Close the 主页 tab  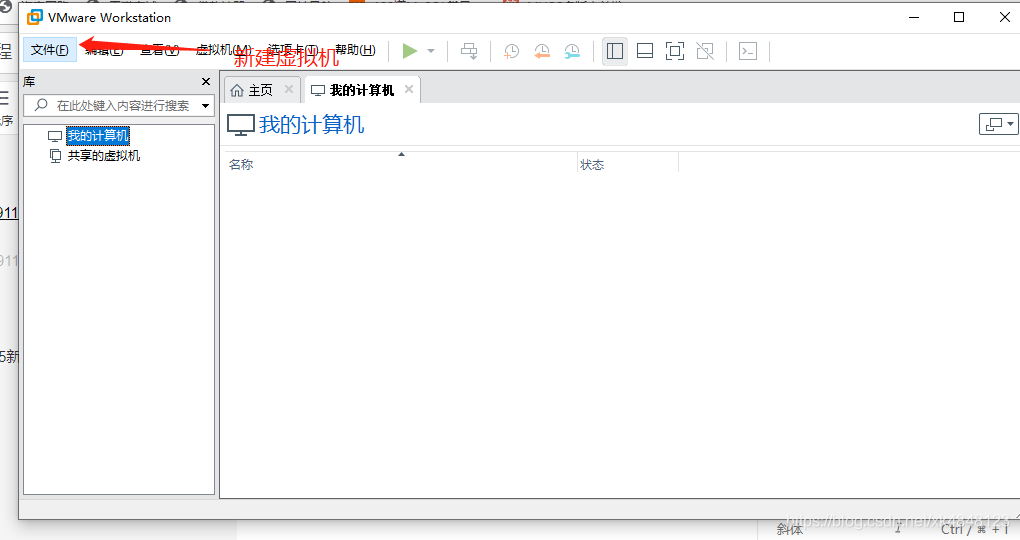click(289, 89)
